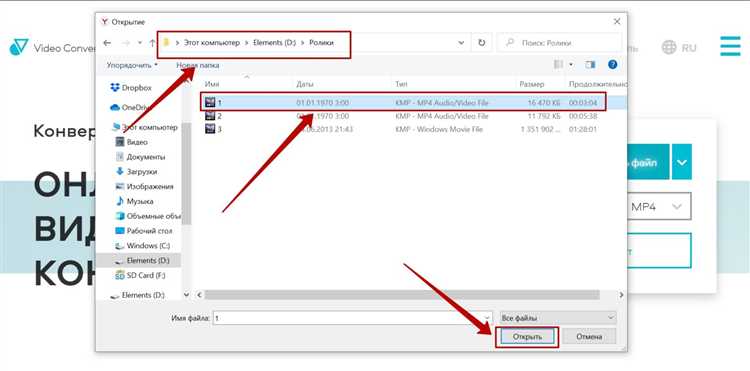Select file 3 Windows Movie File

[x=411, y=129]
